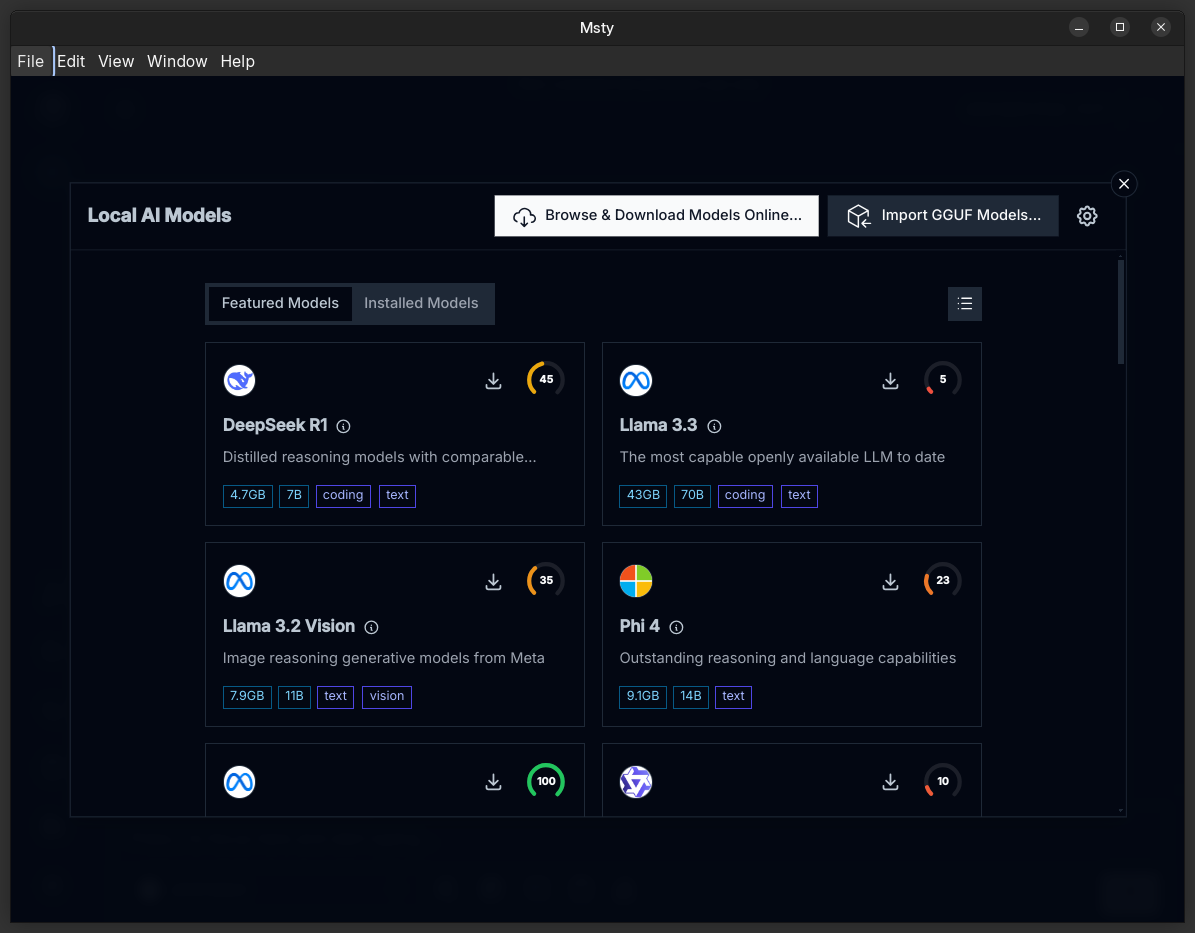1195x933 pixels.
Task: Click the DeepSeek R1 compatibility score gauge
Action: pyautogui.click(x=546, y=380)
